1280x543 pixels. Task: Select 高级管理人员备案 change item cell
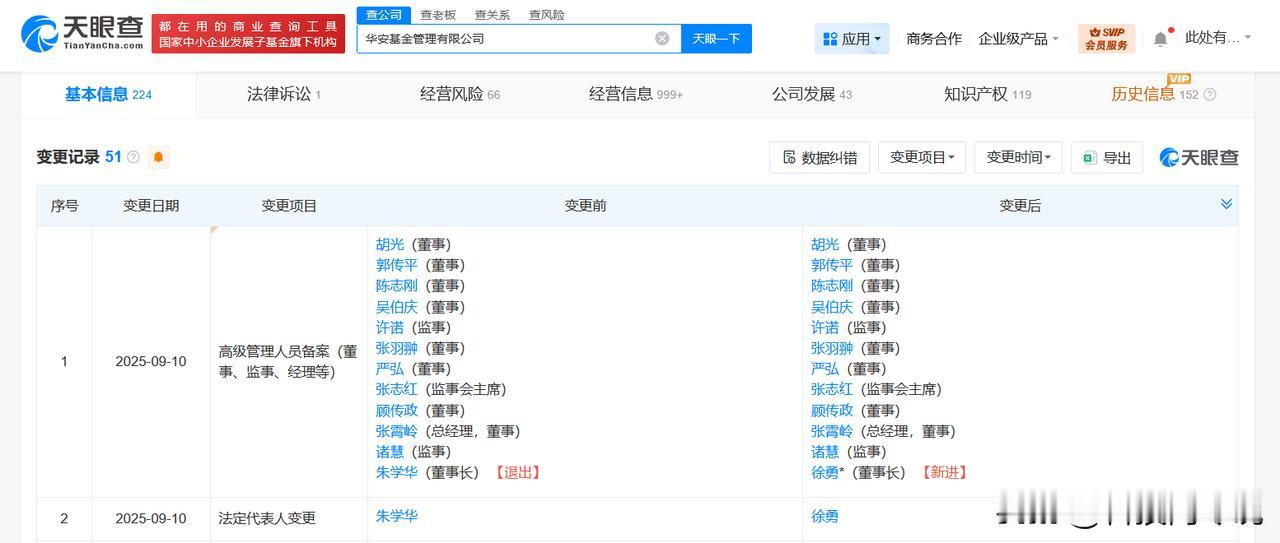pyautogui.click(x=288, y=361)
